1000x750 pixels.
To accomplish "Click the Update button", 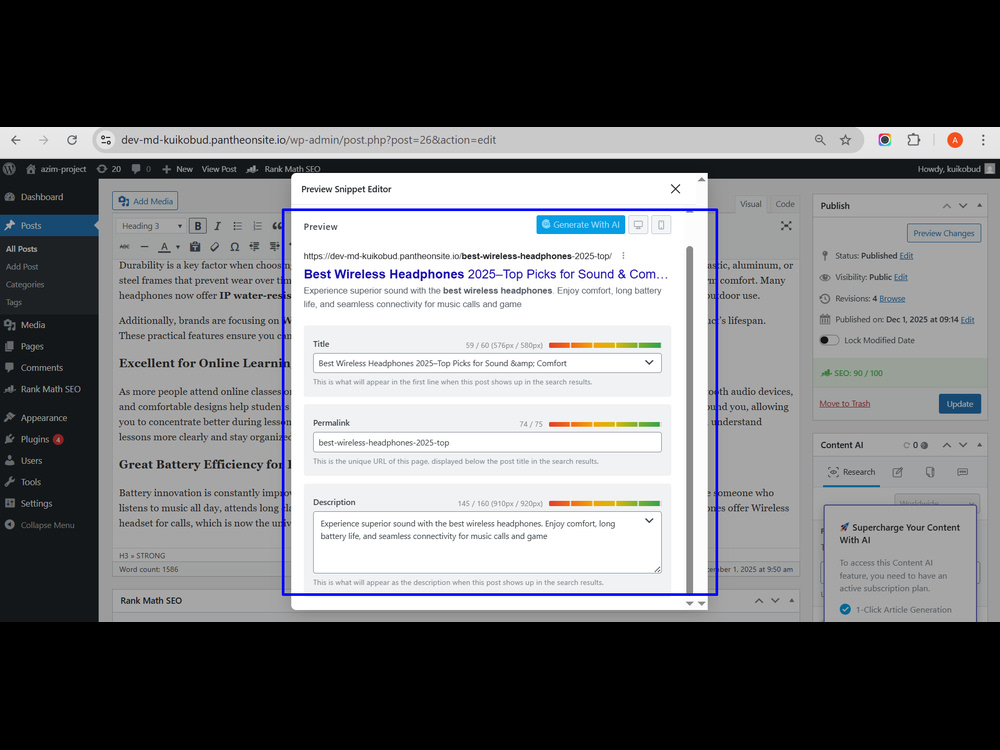I will (959, 404).
